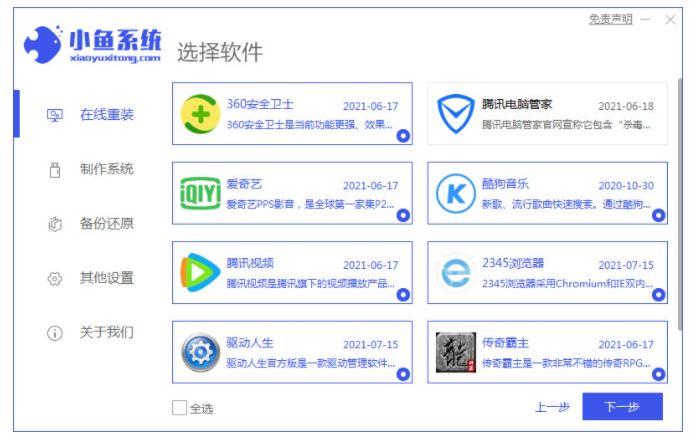Click the 下一步 next button
695x443 pixels.
tap(622, 407)
